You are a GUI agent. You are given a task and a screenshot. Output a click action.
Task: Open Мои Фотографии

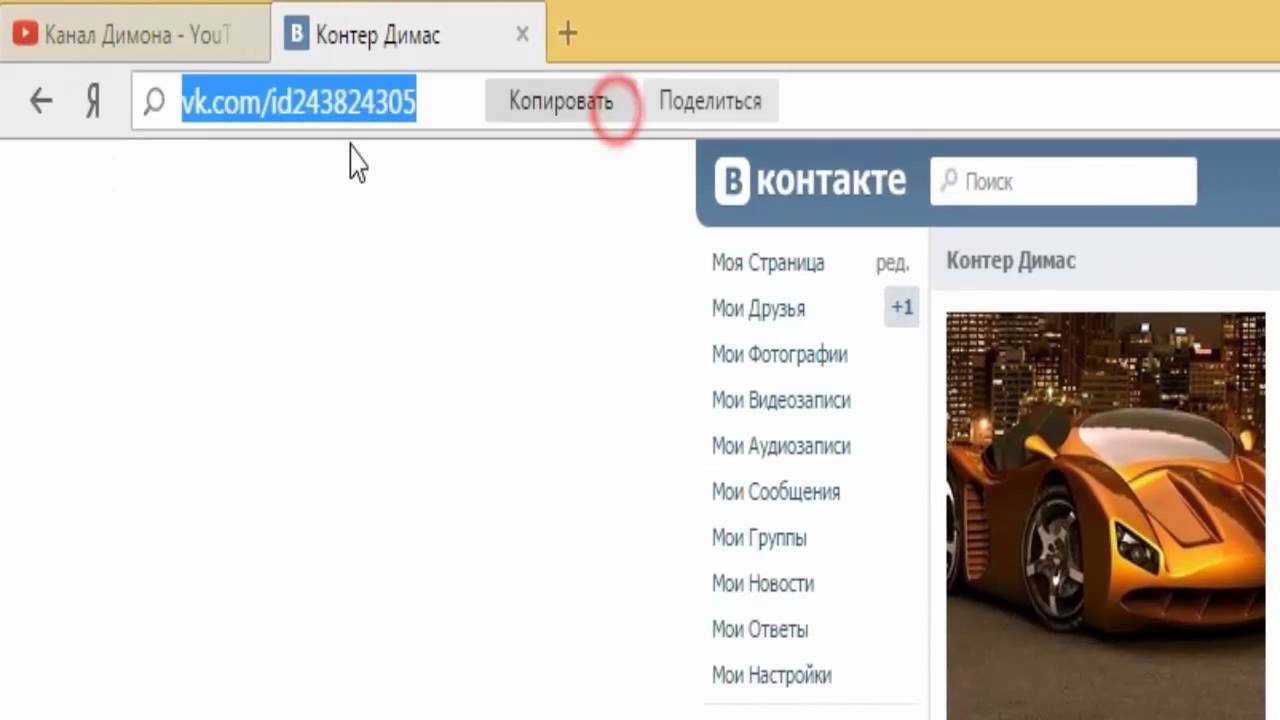[x=780, y=355]
